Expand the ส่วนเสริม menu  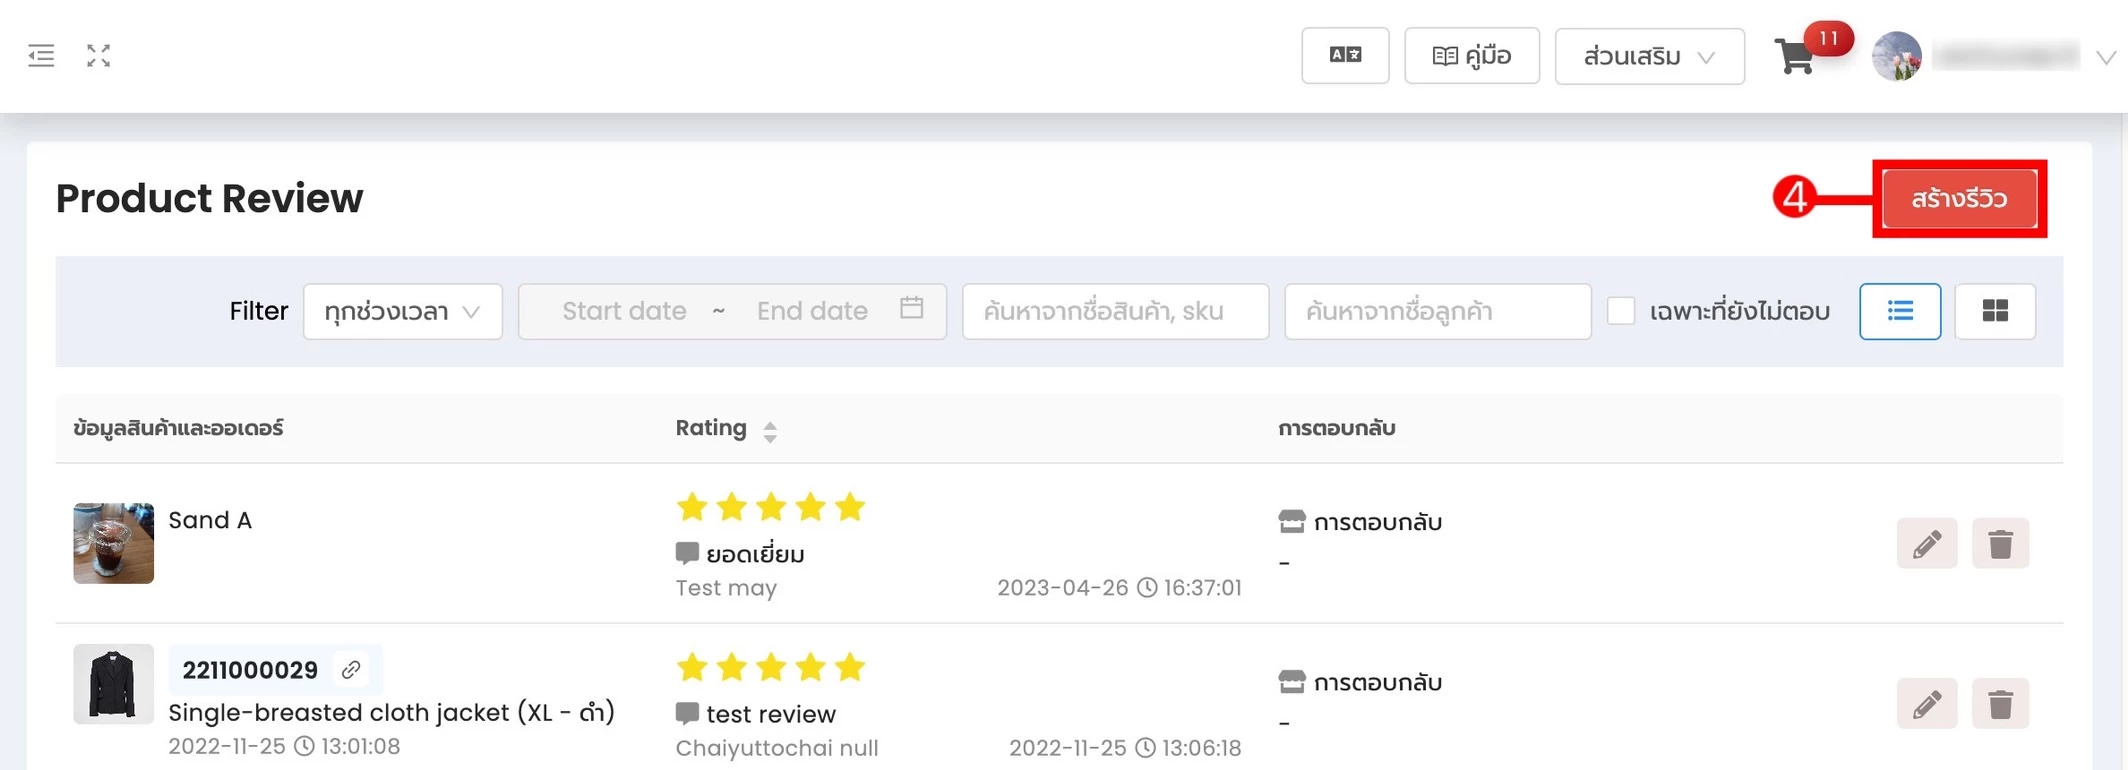coord(1648,56)
